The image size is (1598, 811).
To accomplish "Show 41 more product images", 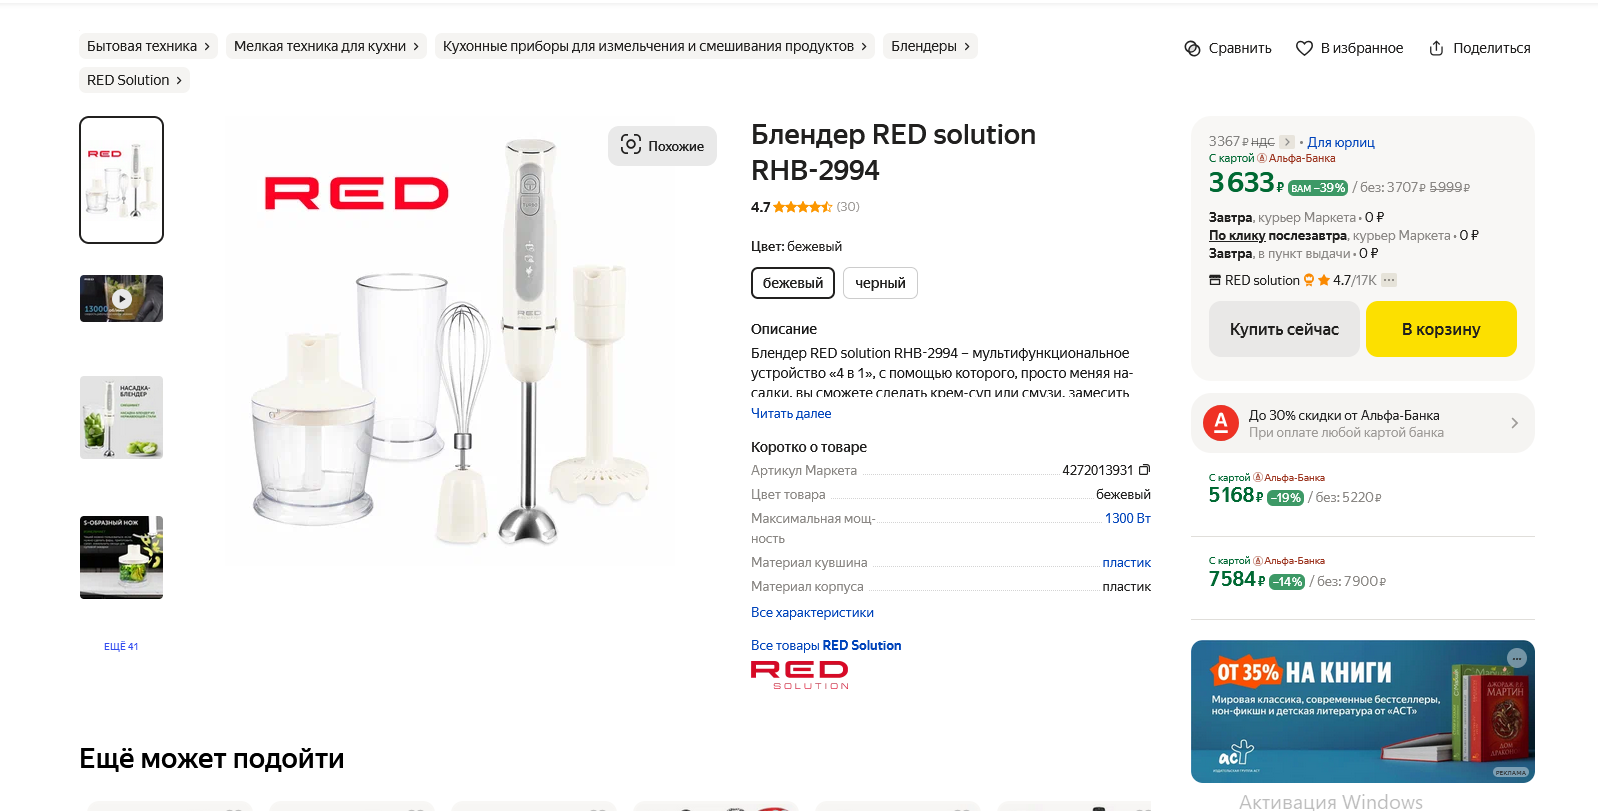I will (121, 646).
